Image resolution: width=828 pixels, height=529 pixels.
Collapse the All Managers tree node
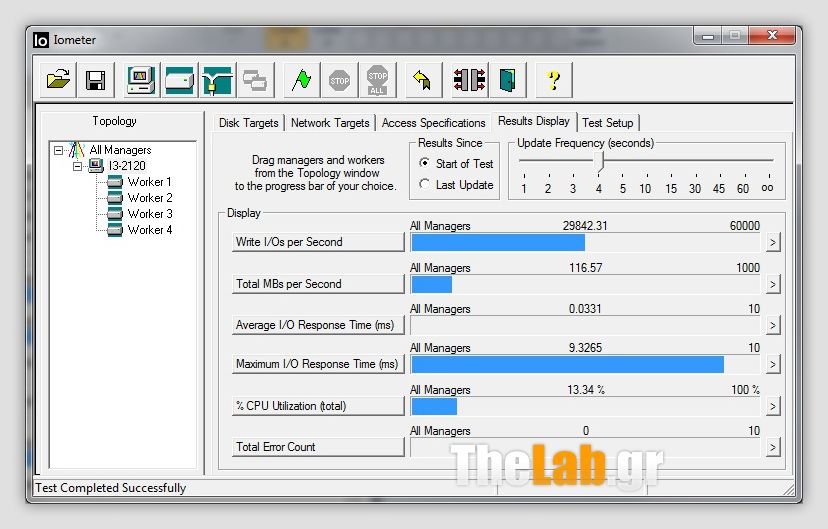click(x=59, y=150)
